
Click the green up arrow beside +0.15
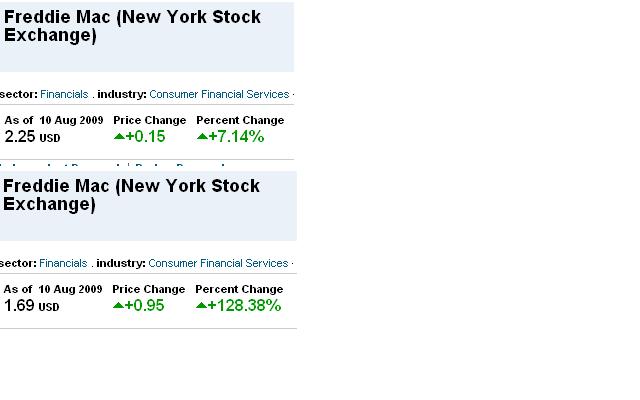click(119, 137)
